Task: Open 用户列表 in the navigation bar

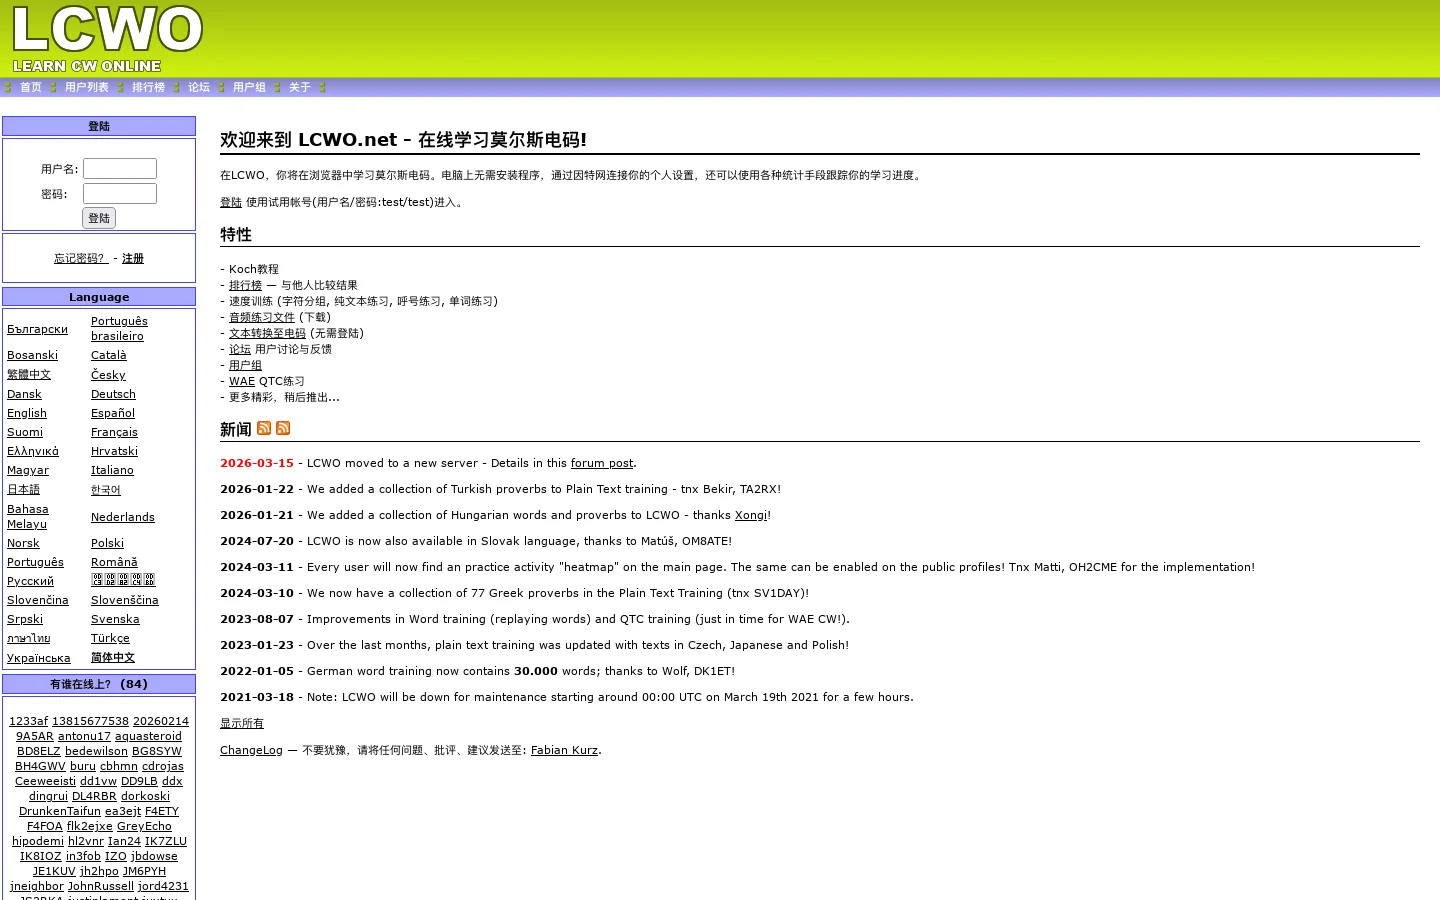Action: [x=87, y=88]
